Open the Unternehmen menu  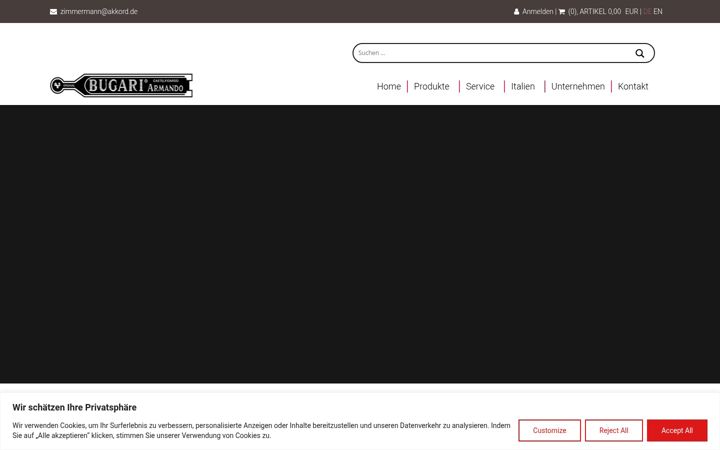pos(578,86)
